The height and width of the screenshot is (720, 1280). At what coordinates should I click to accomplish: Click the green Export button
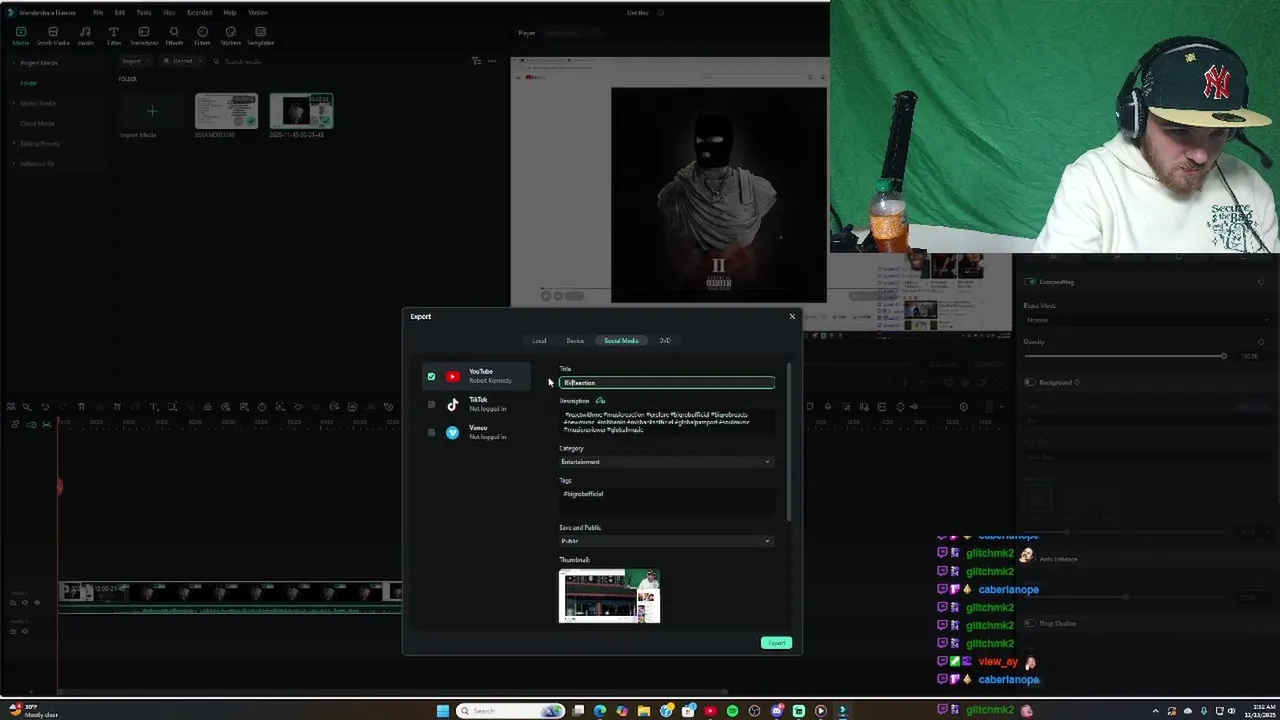coord(776,643)
